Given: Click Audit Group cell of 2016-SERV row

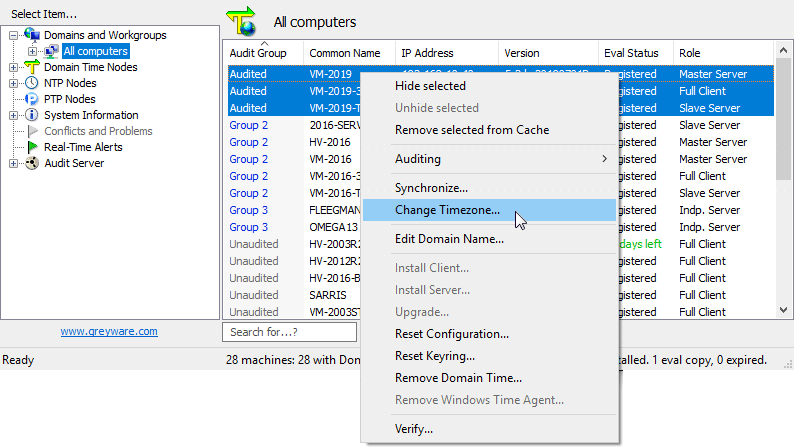Looking at the screenshot, I should (x=249, y=125).
